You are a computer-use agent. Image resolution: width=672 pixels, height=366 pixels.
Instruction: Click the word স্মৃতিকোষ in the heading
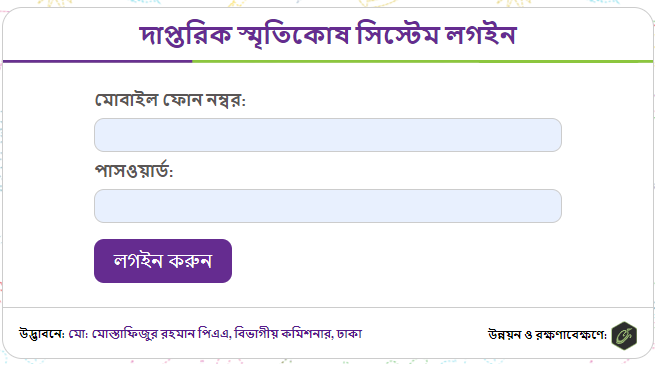[x=294, y=35]
